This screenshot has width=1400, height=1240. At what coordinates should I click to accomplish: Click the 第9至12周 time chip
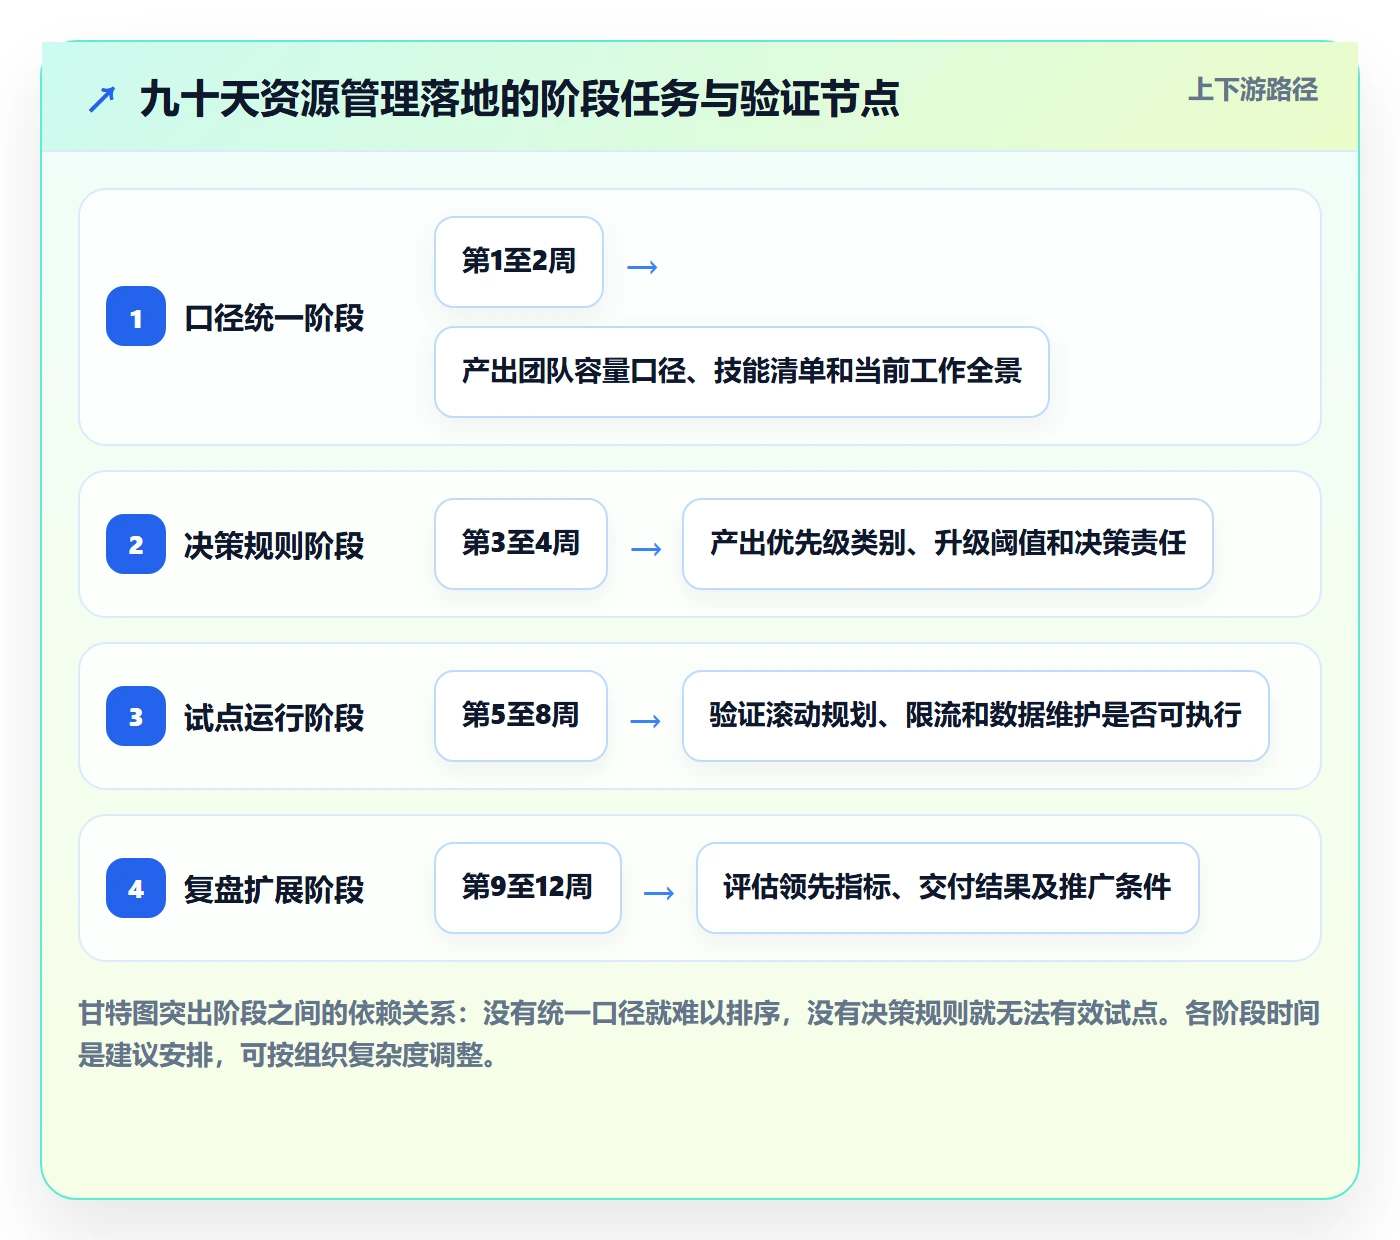click(528, 888)
